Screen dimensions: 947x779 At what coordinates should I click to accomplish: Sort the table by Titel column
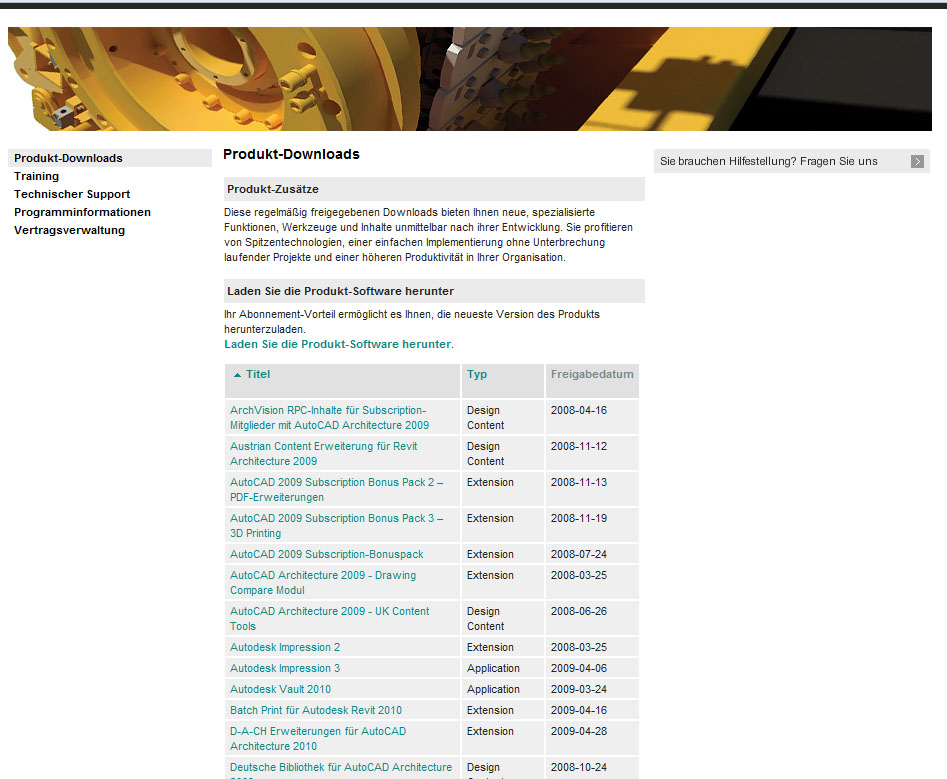(258, 374)
